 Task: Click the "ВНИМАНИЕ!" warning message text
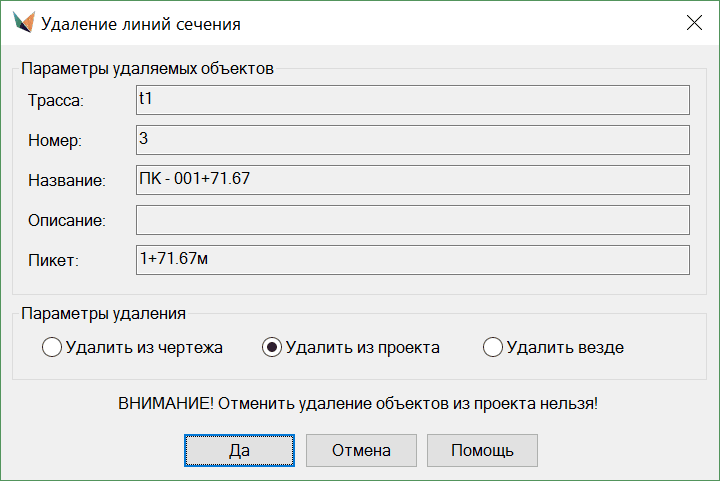358,404
